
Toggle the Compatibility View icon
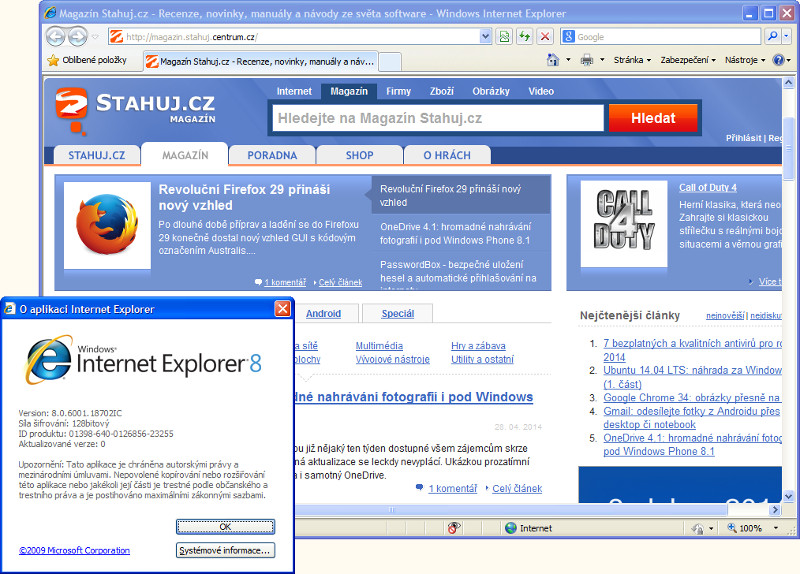[x=504, y=37]
